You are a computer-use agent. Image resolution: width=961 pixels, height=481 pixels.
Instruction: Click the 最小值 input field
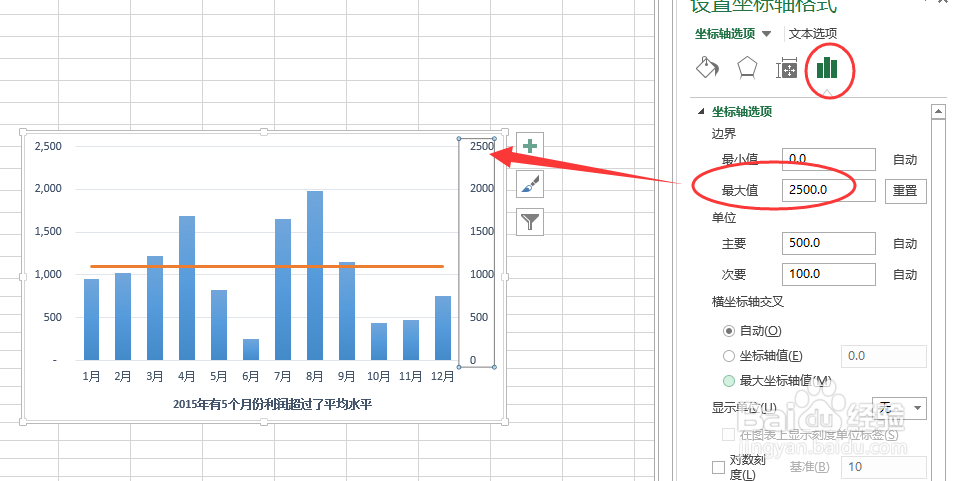tap(829, 159)
